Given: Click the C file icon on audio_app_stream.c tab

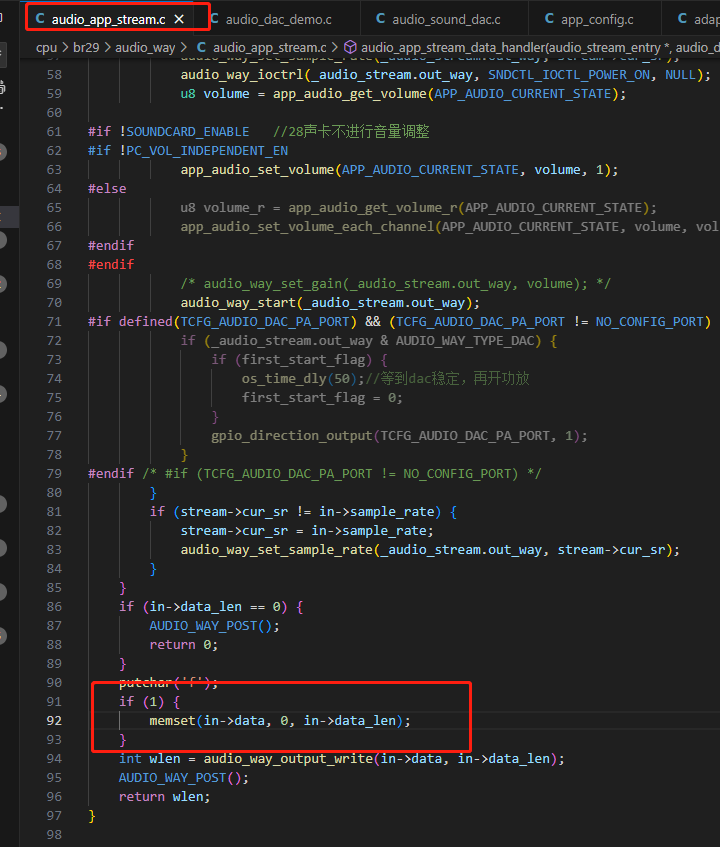Looking at the screenshot, I should coord(40,19).
